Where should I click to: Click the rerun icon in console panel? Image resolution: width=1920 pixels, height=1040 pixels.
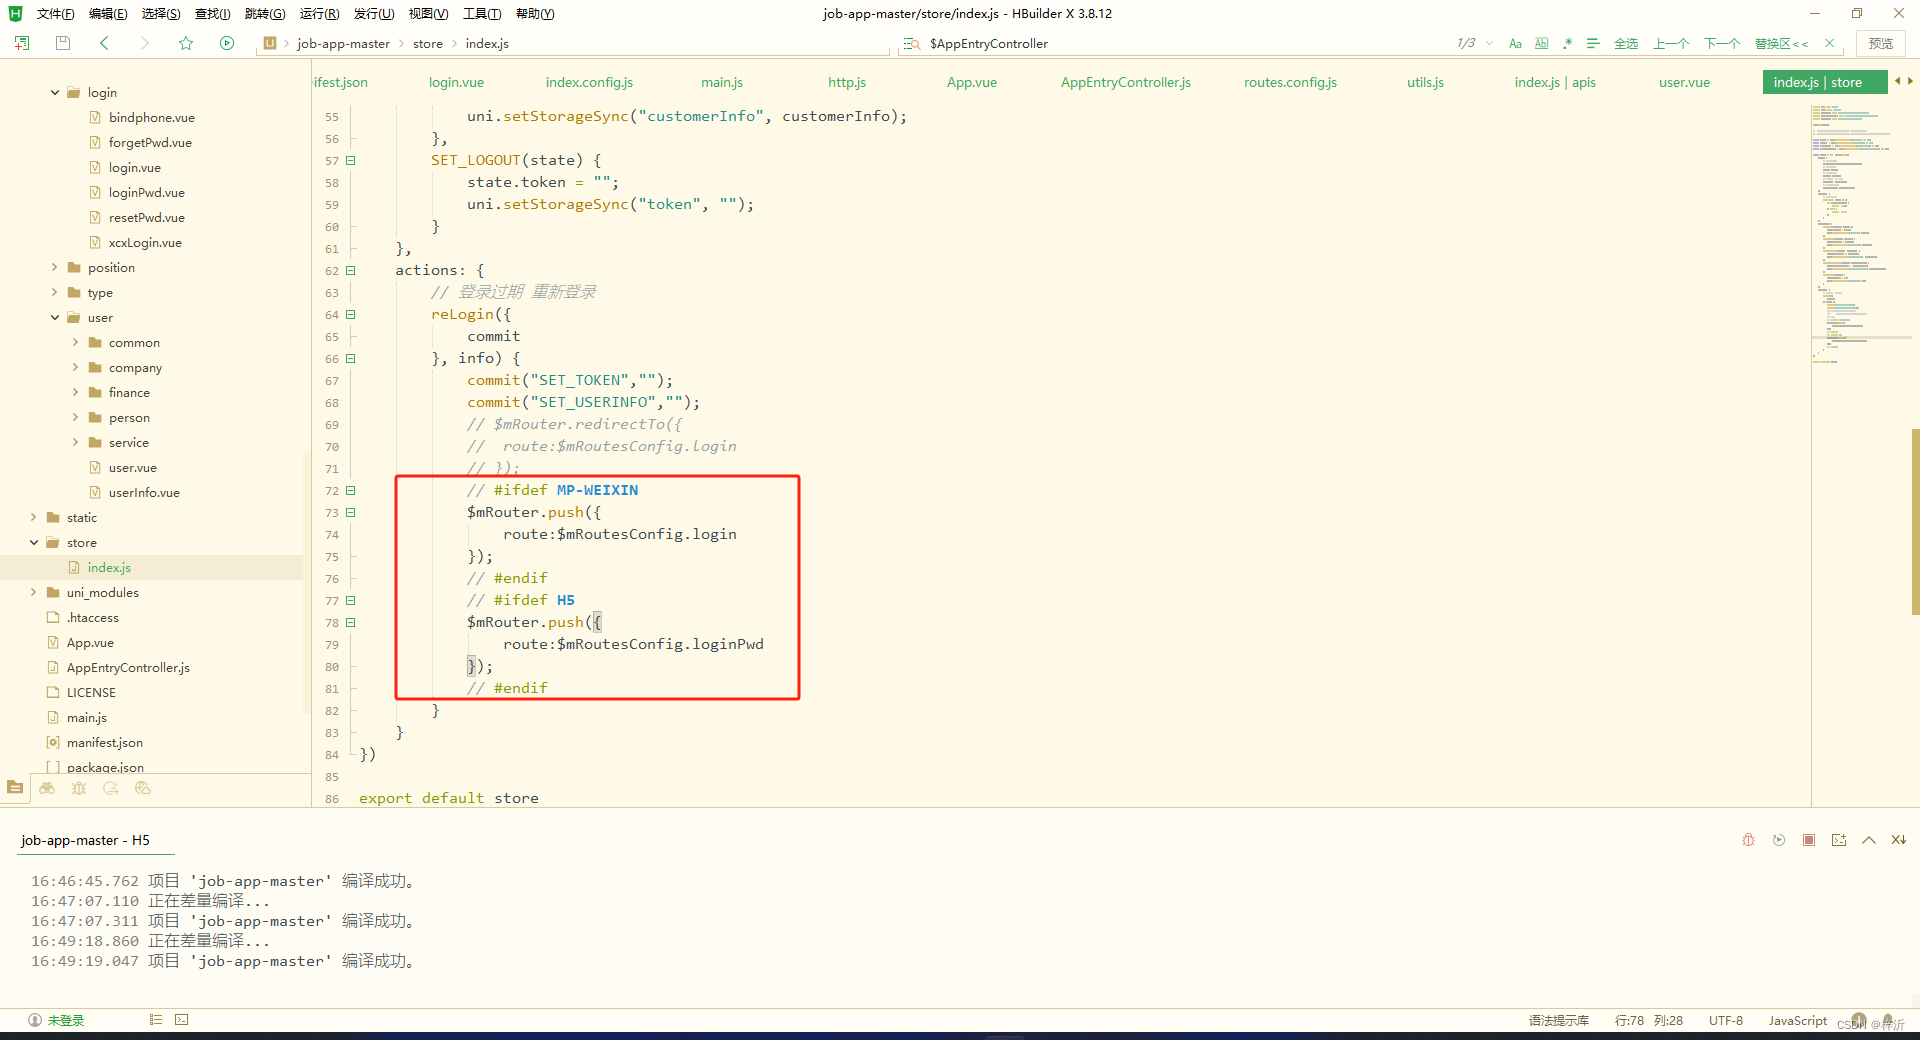point(1779,840)
